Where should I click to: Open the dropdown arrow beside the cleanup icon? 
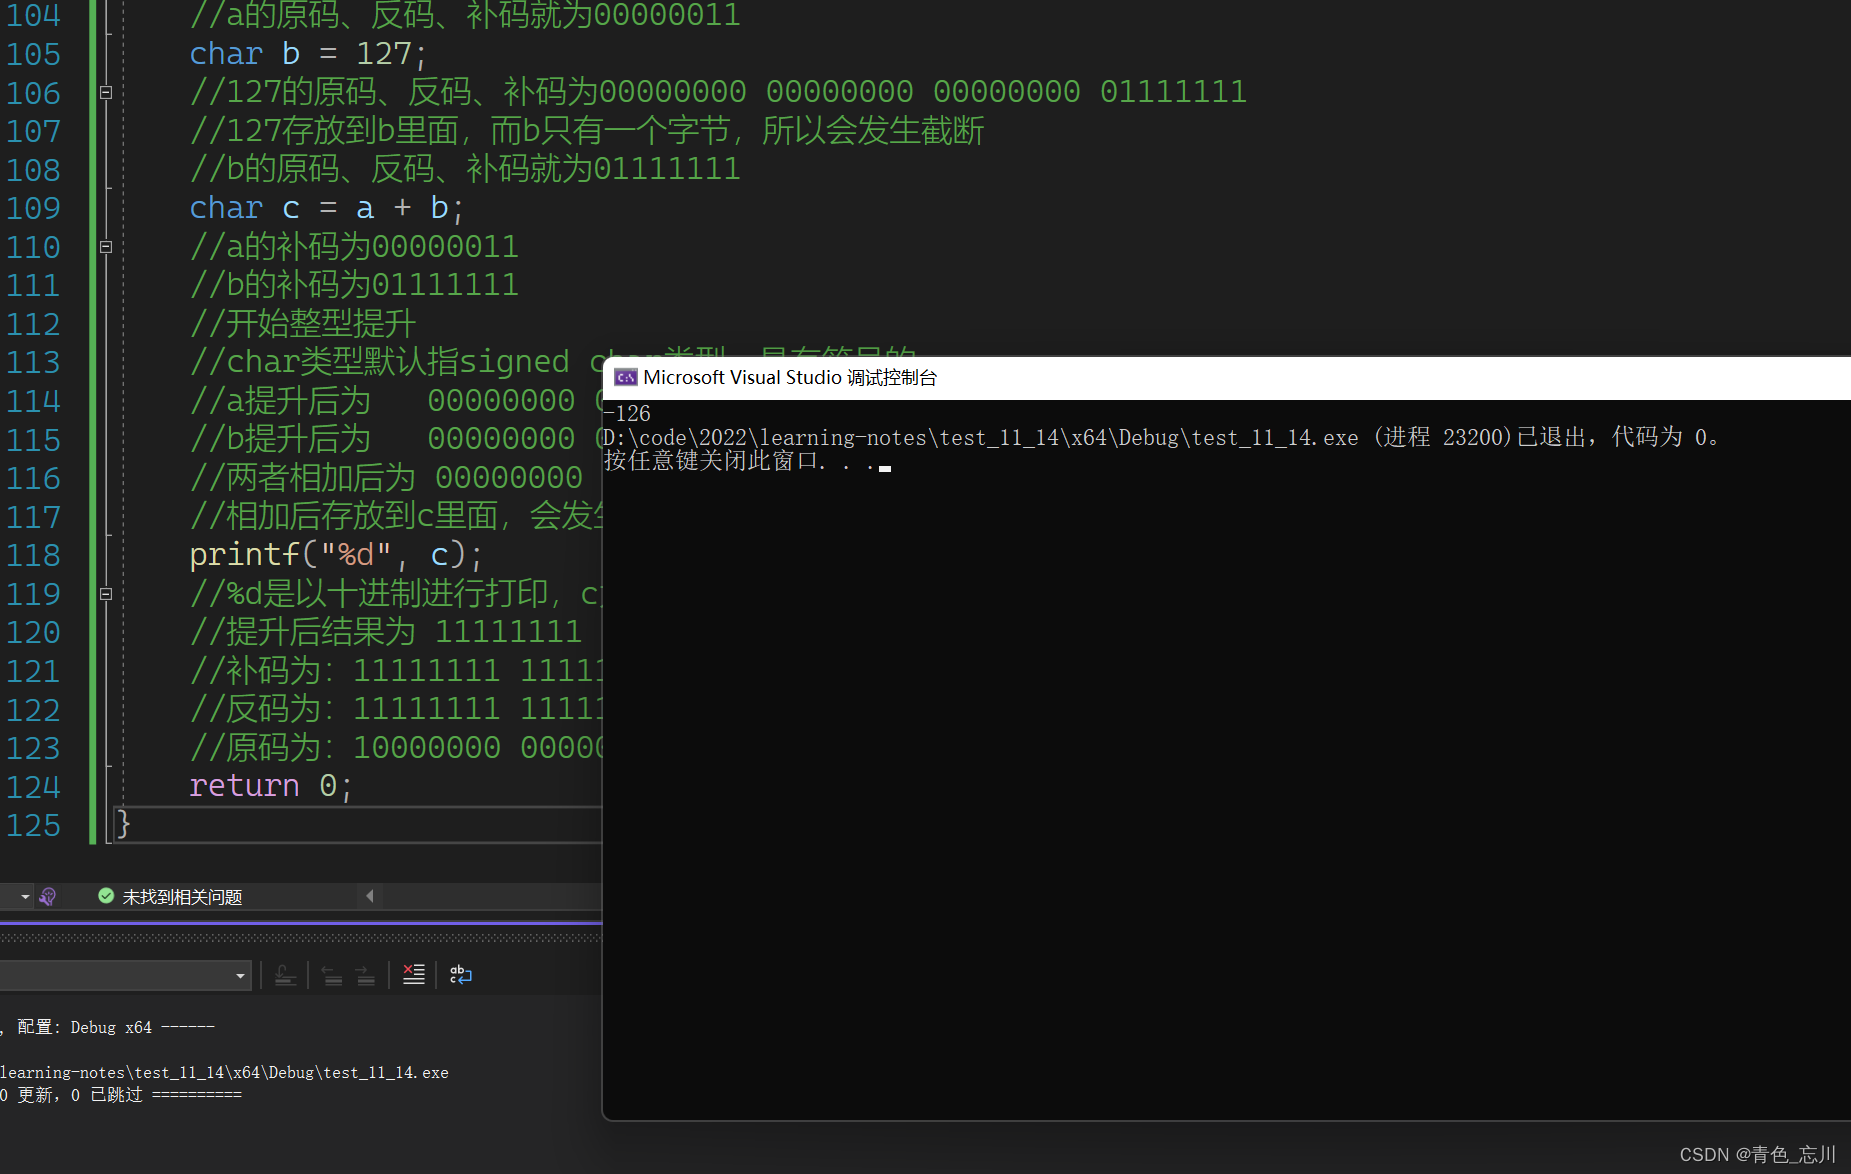[26, 897]
